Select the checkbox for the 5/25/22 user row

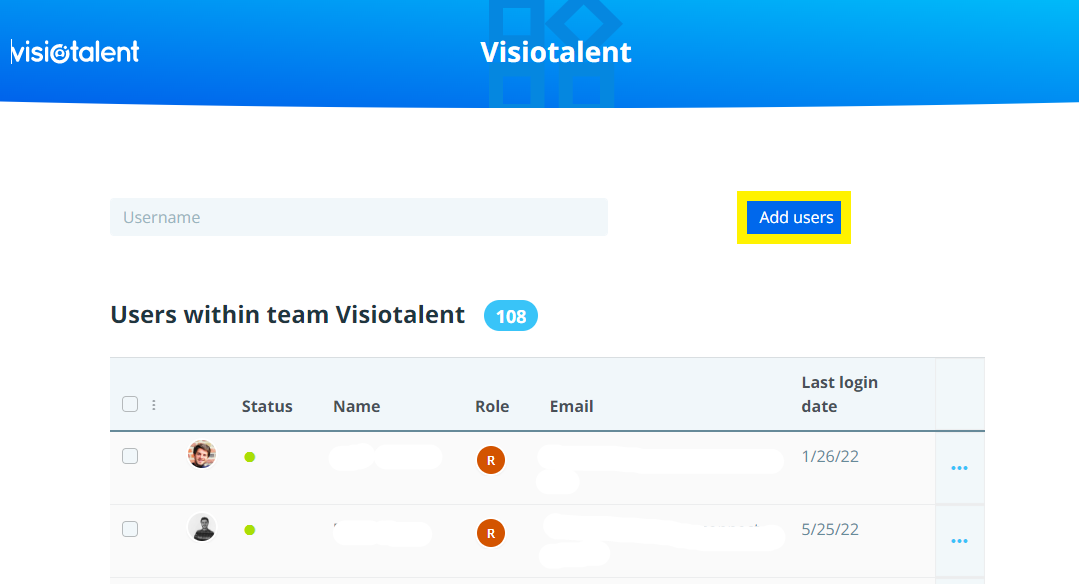(x=130, y=529)
